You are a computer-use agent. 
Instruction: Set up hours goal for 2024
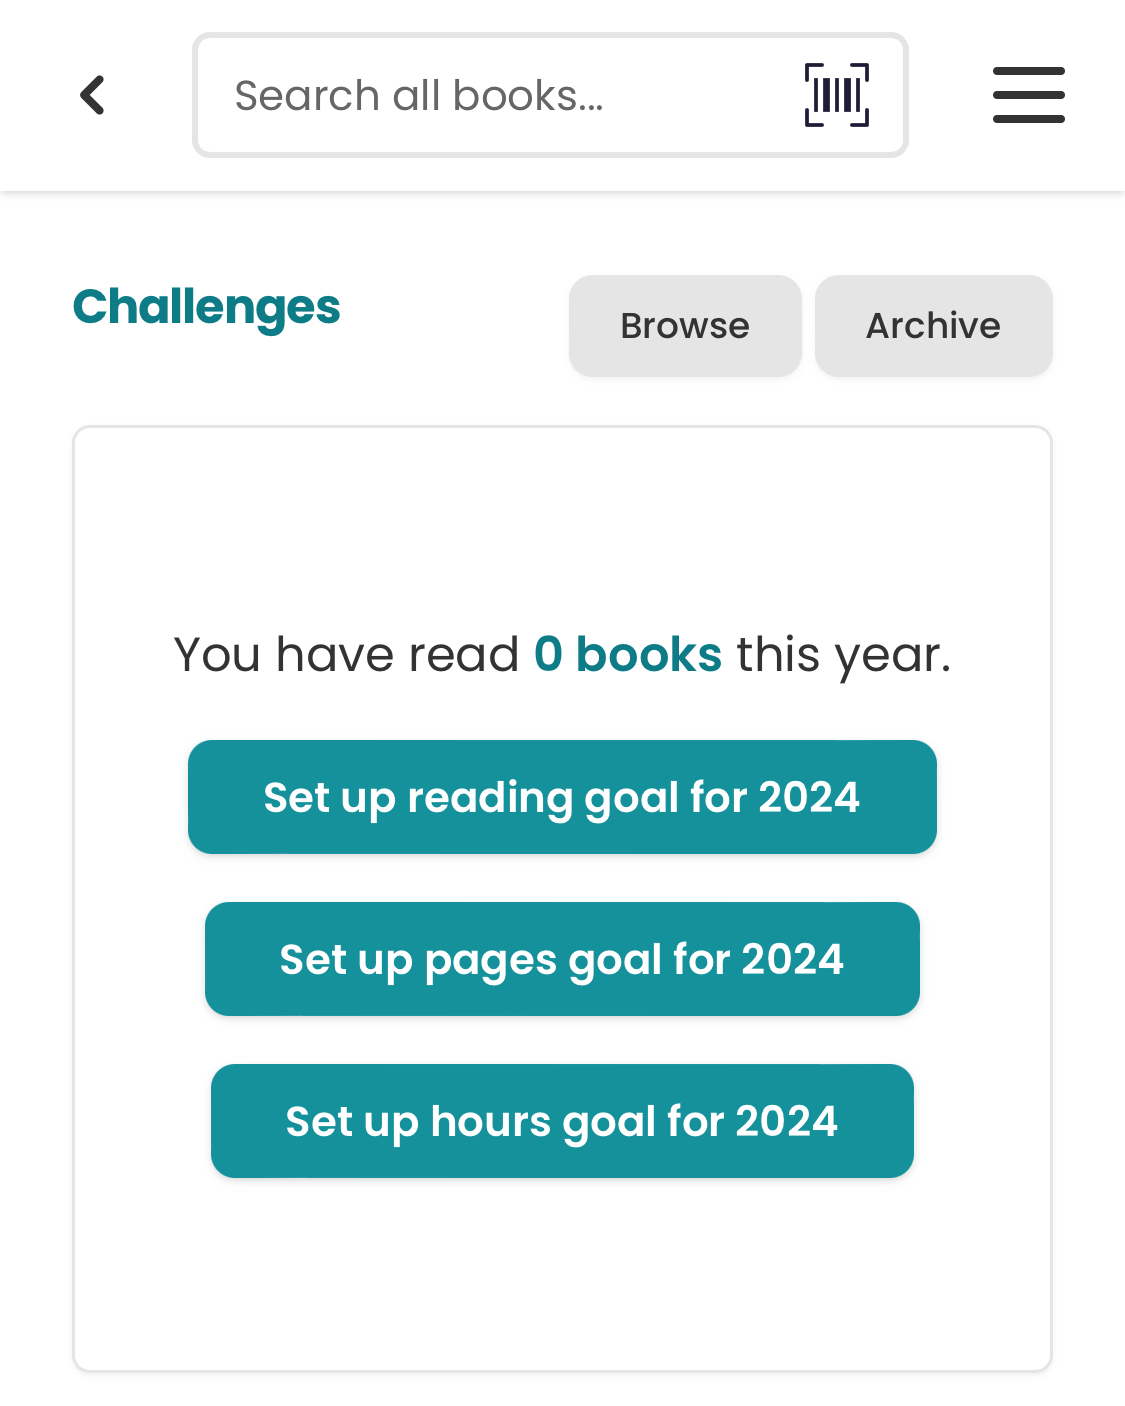(562, 1121)
